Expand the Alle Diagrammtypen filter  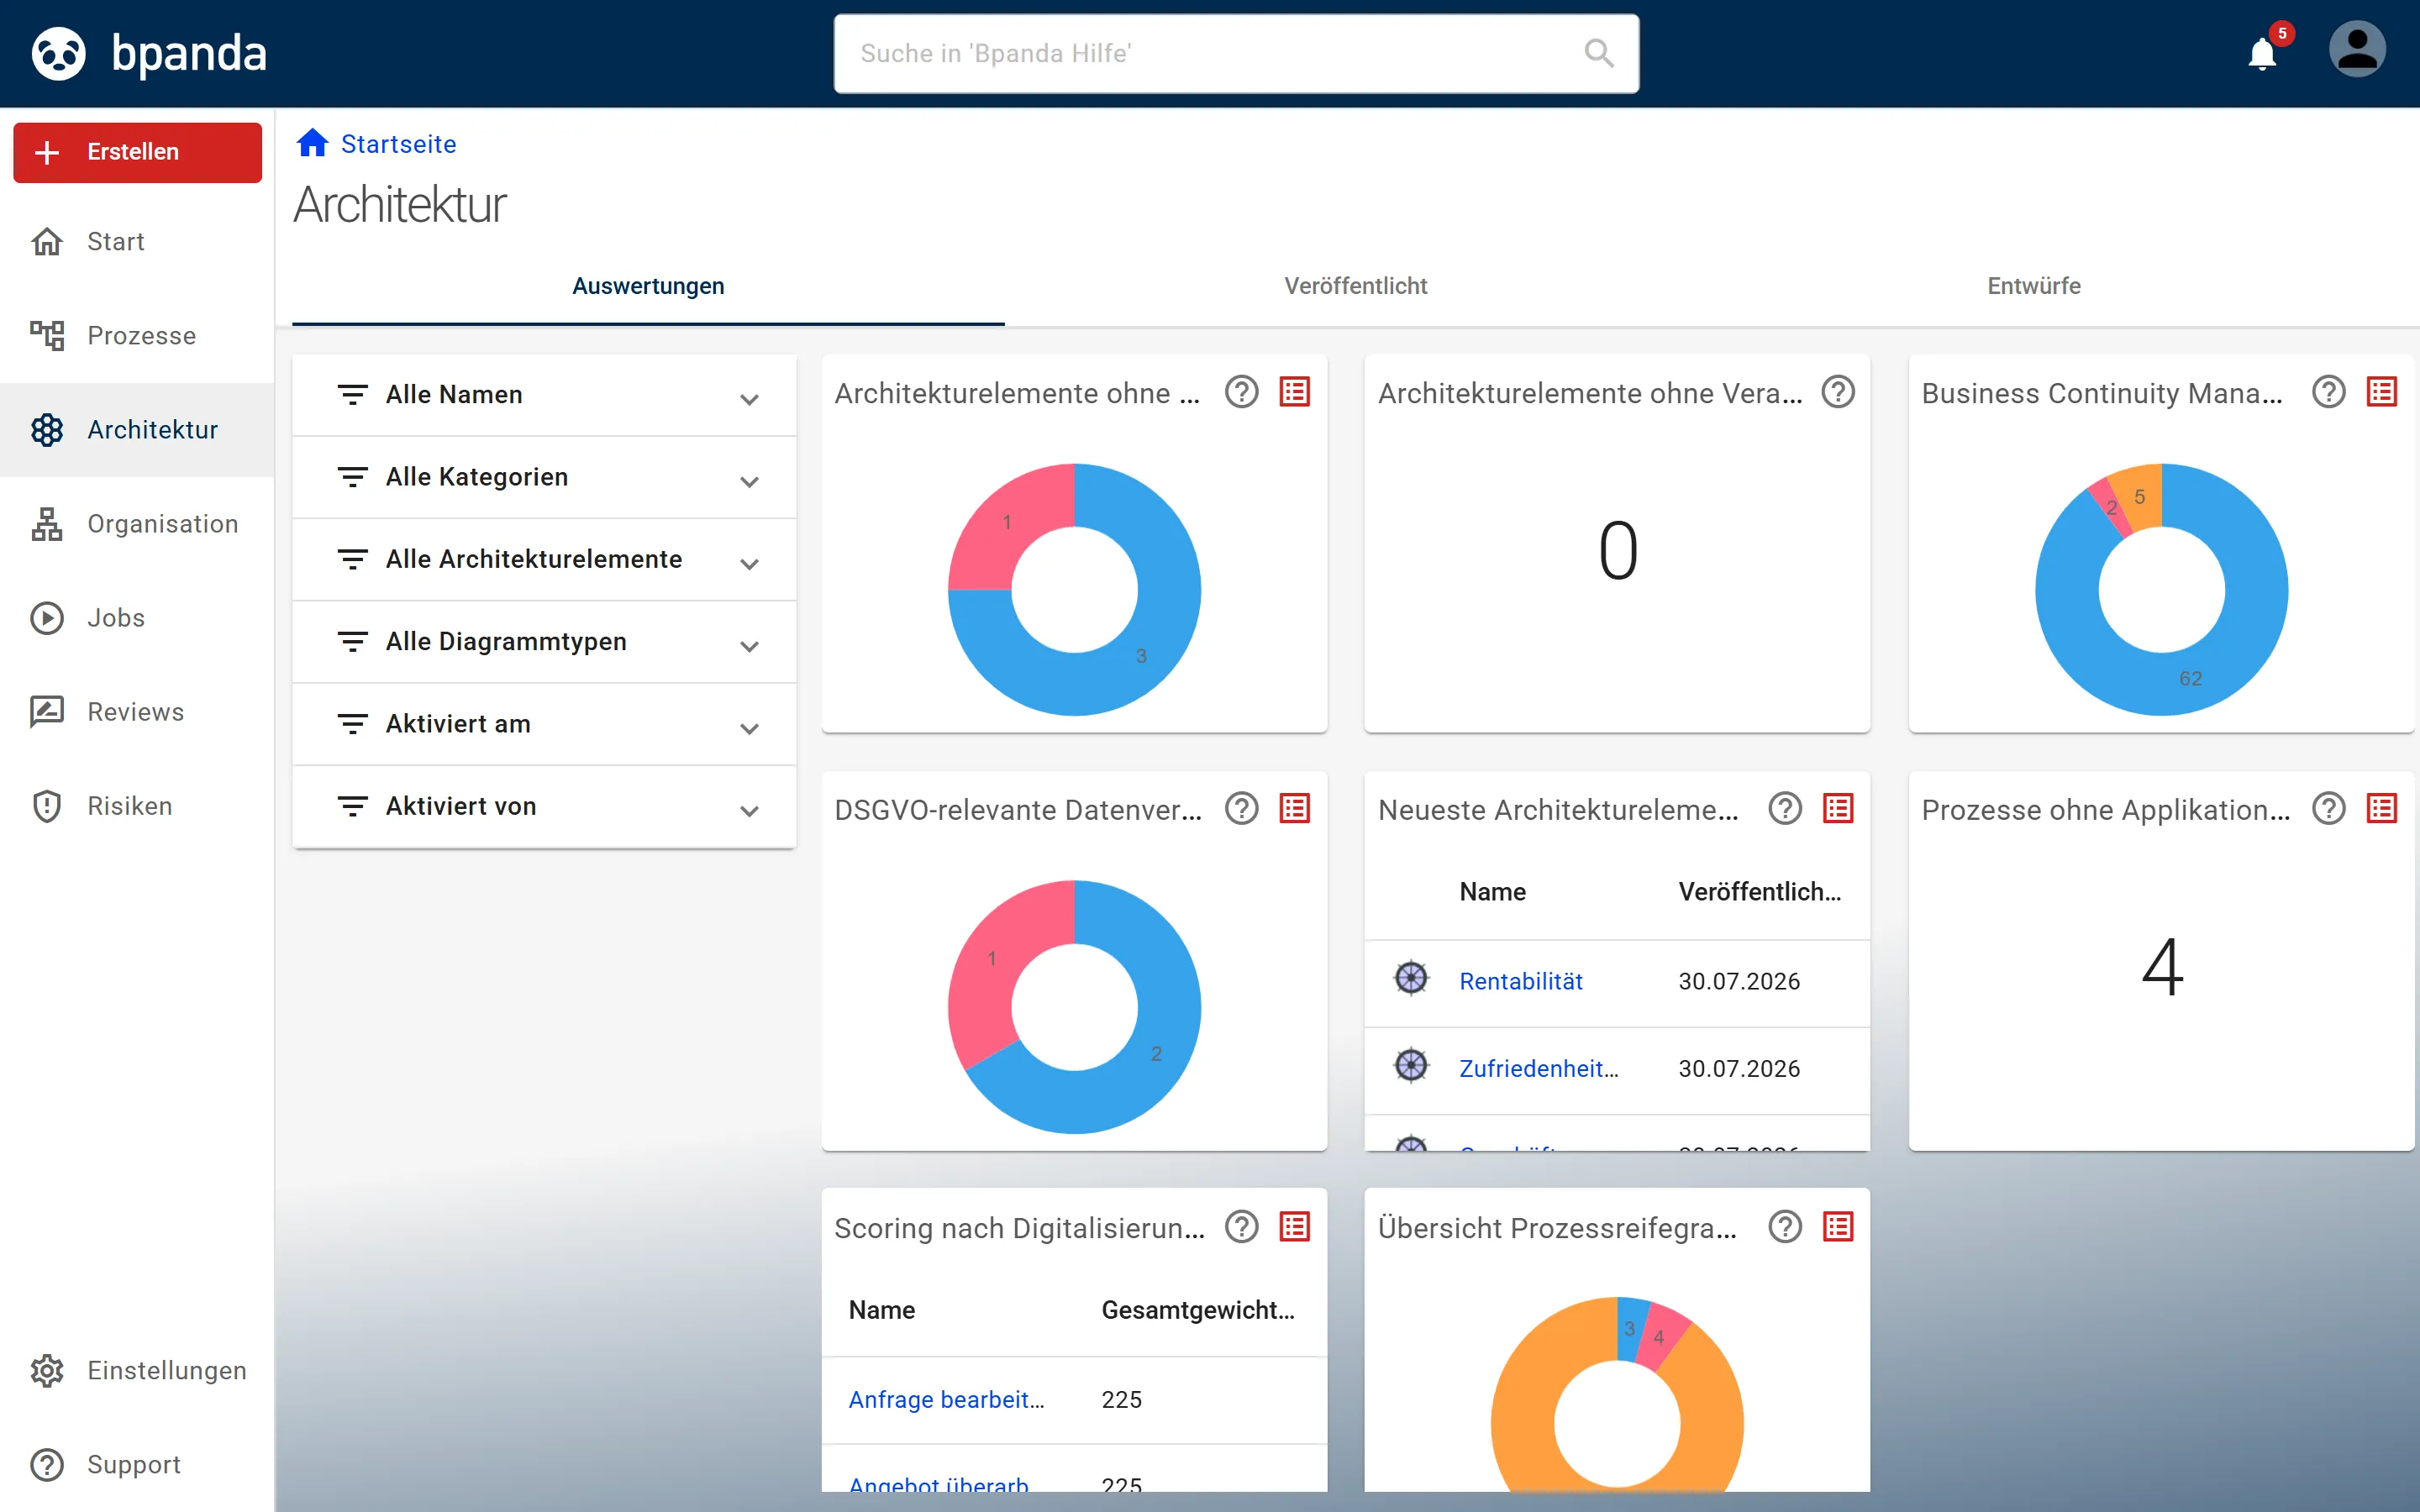coord(544,641)
